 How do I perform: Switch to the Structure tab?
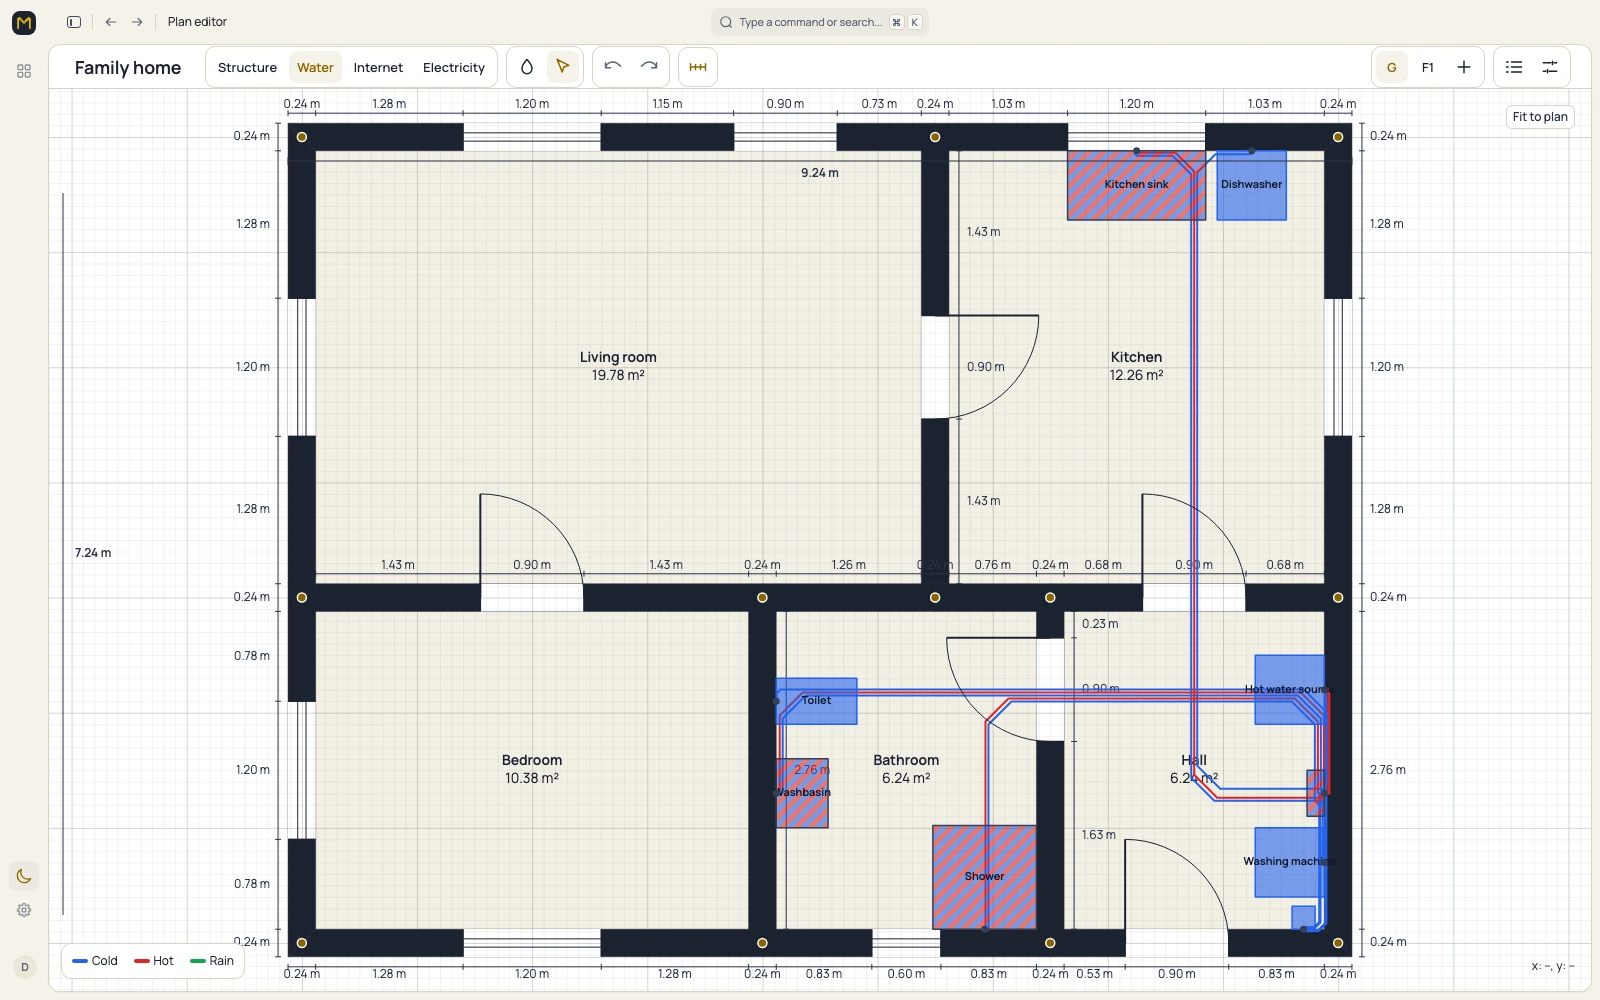click(x=247, y=67)
